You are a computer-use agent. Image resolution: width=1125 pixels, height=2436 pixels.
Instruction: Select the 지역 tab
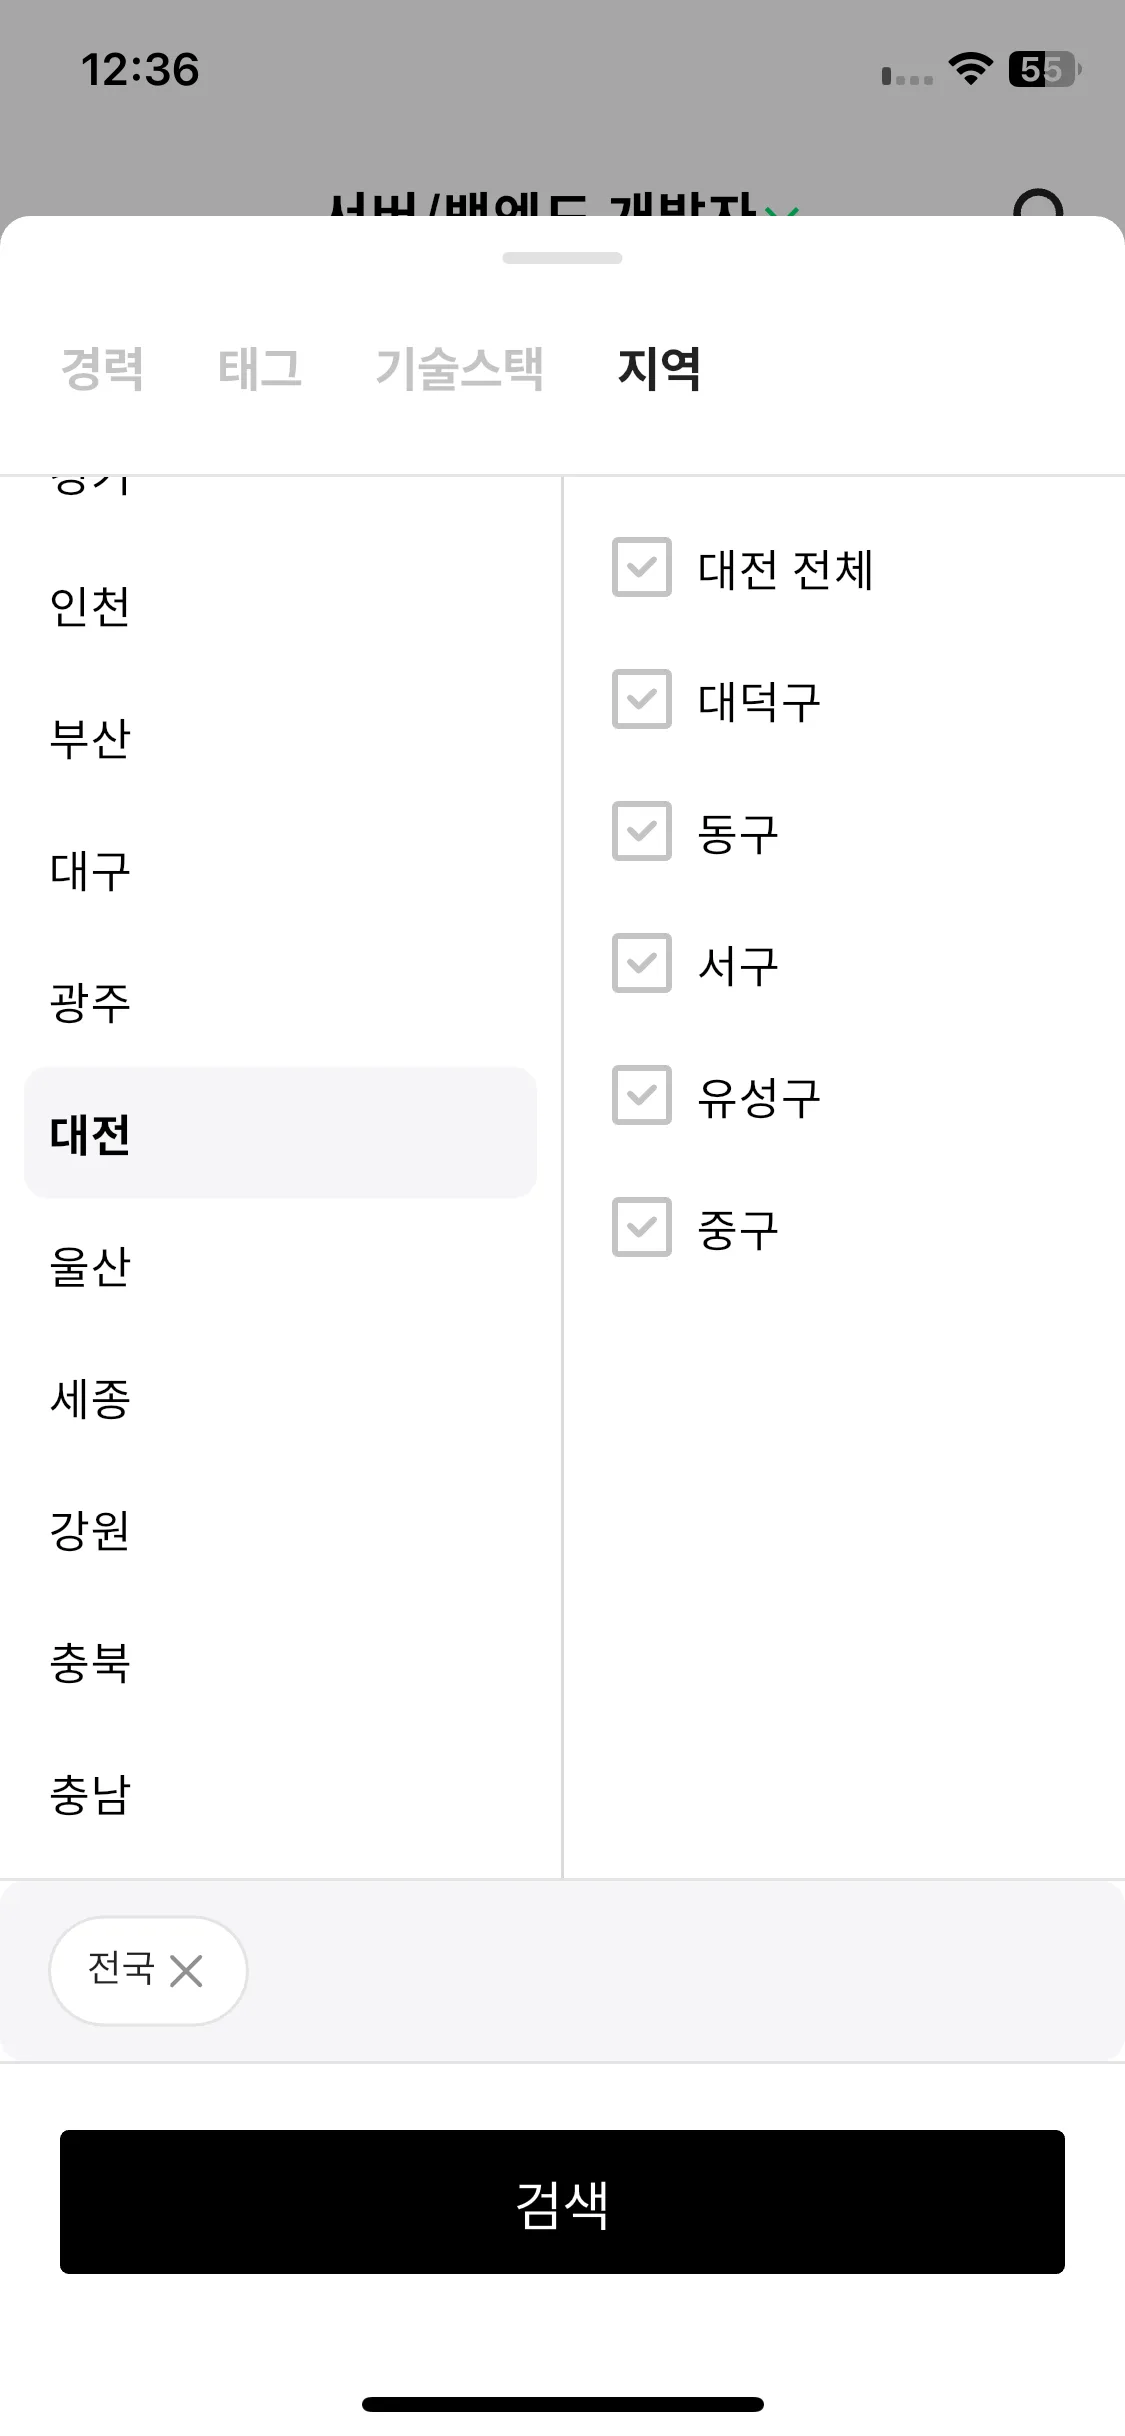pyautogui.click(x=659, y=368)
